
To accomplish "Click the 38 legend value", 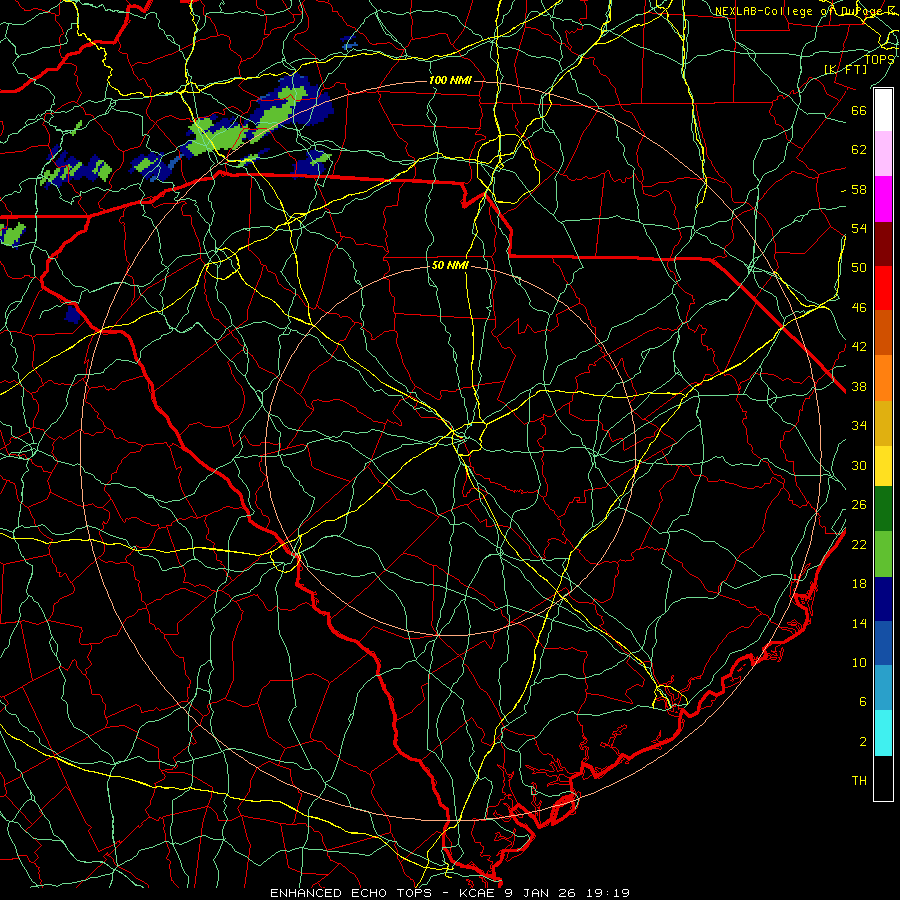I will coord(859,387).
